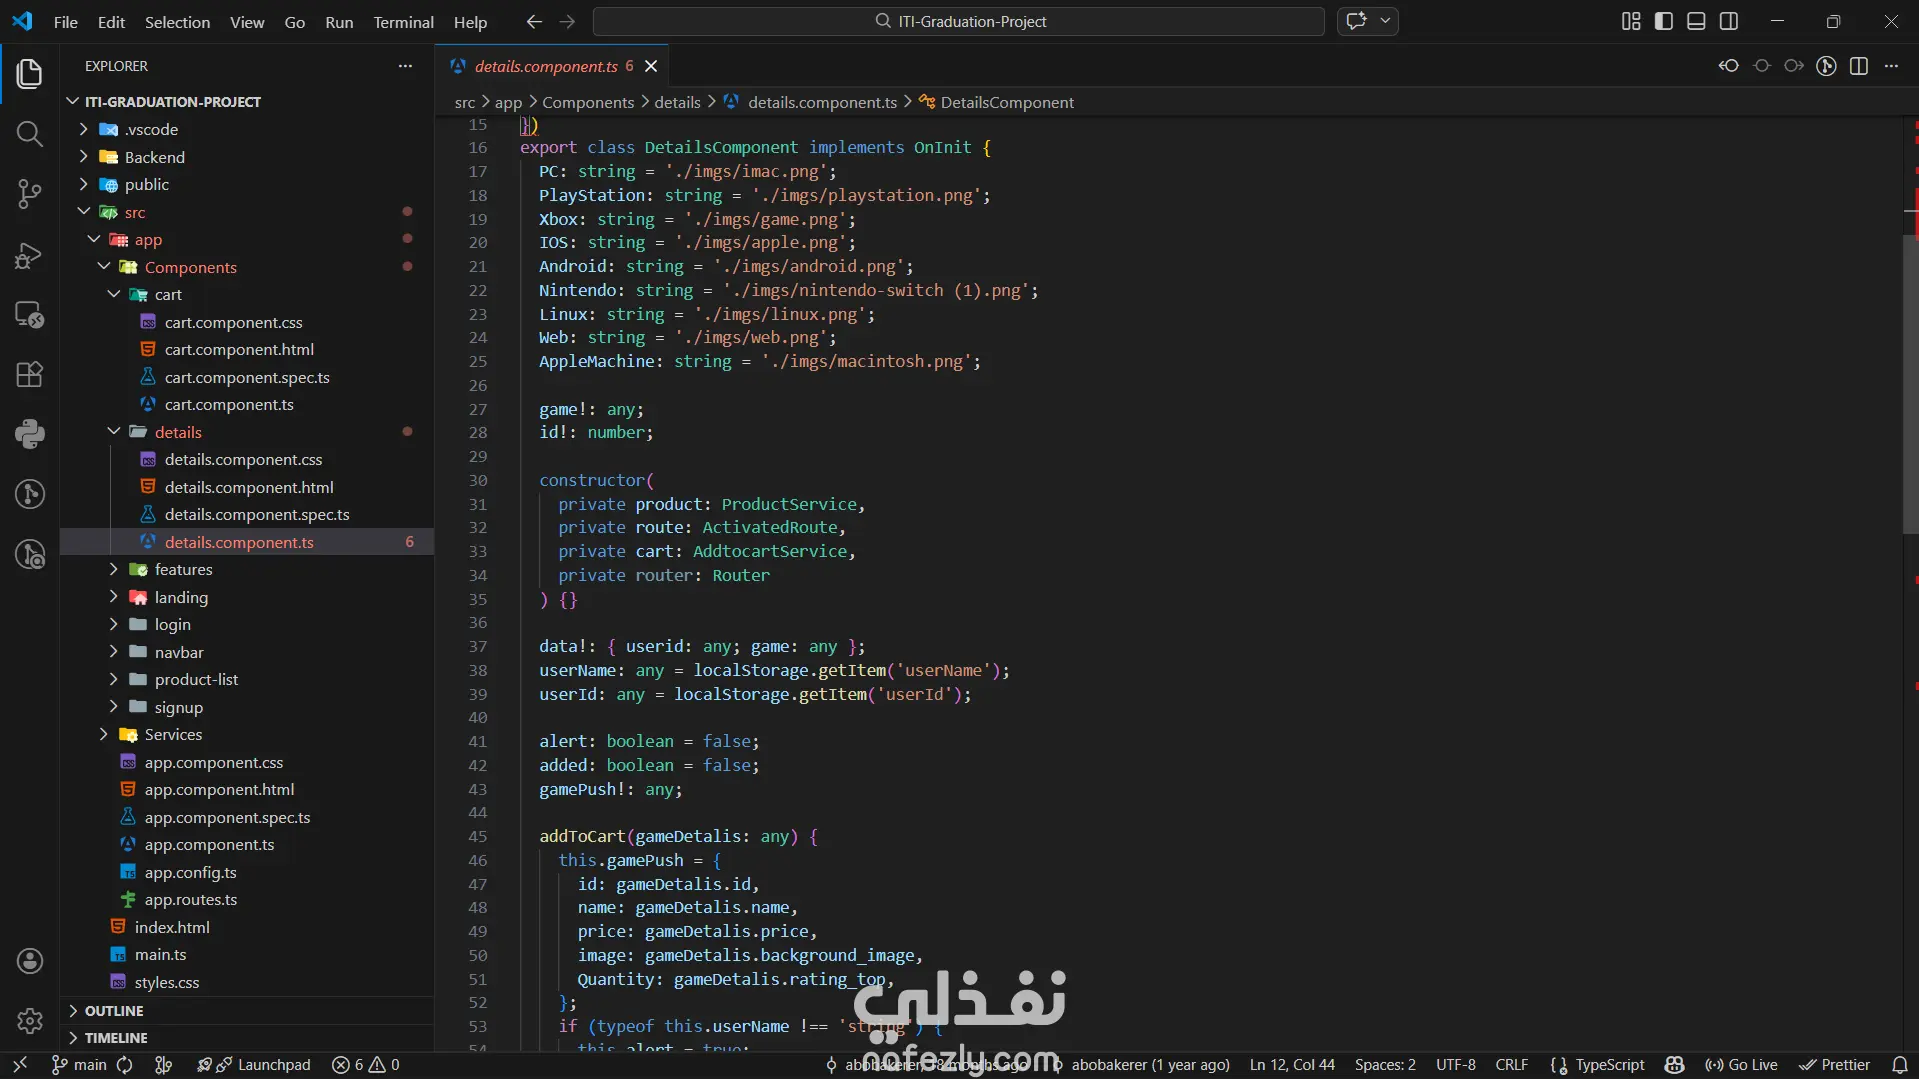Open the Accounts menu icon
Viewport: 1919px width, 1079px height.
(x=29, y=961)
